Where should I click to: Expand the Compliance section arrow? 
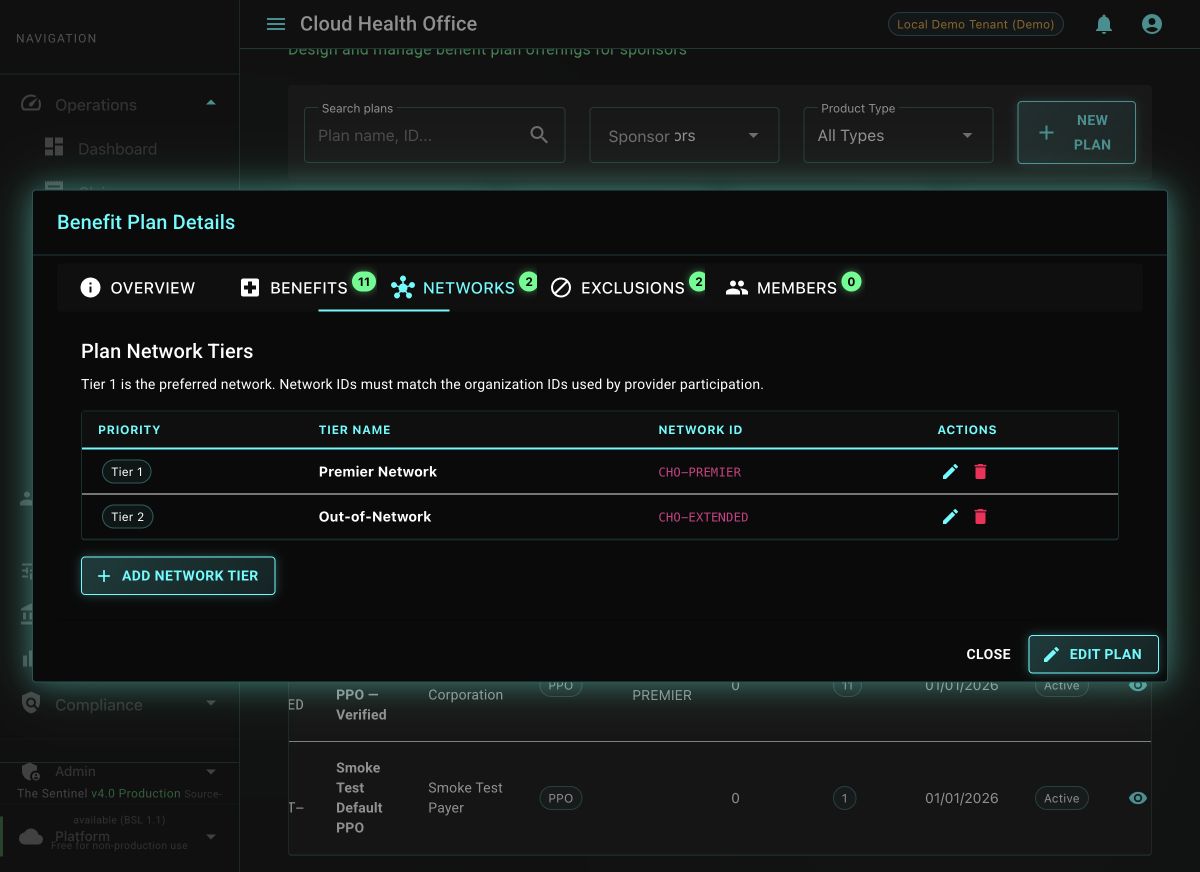(211, 703)
